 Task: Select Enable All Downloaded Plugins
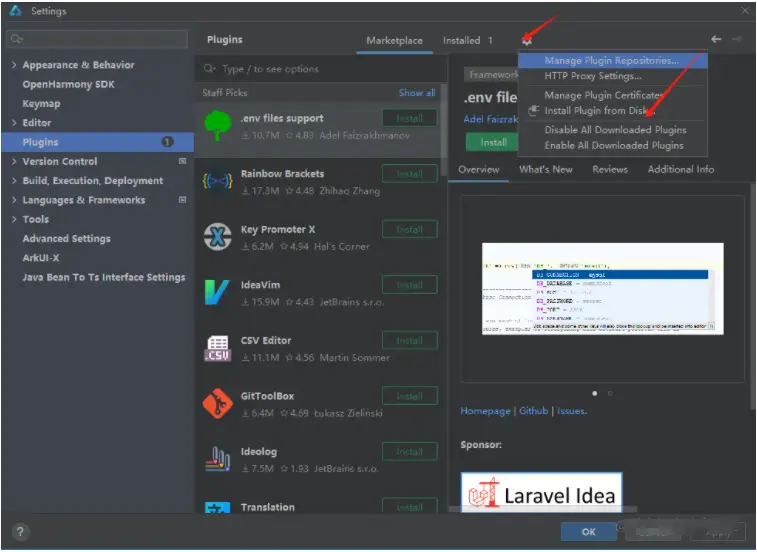613,145
